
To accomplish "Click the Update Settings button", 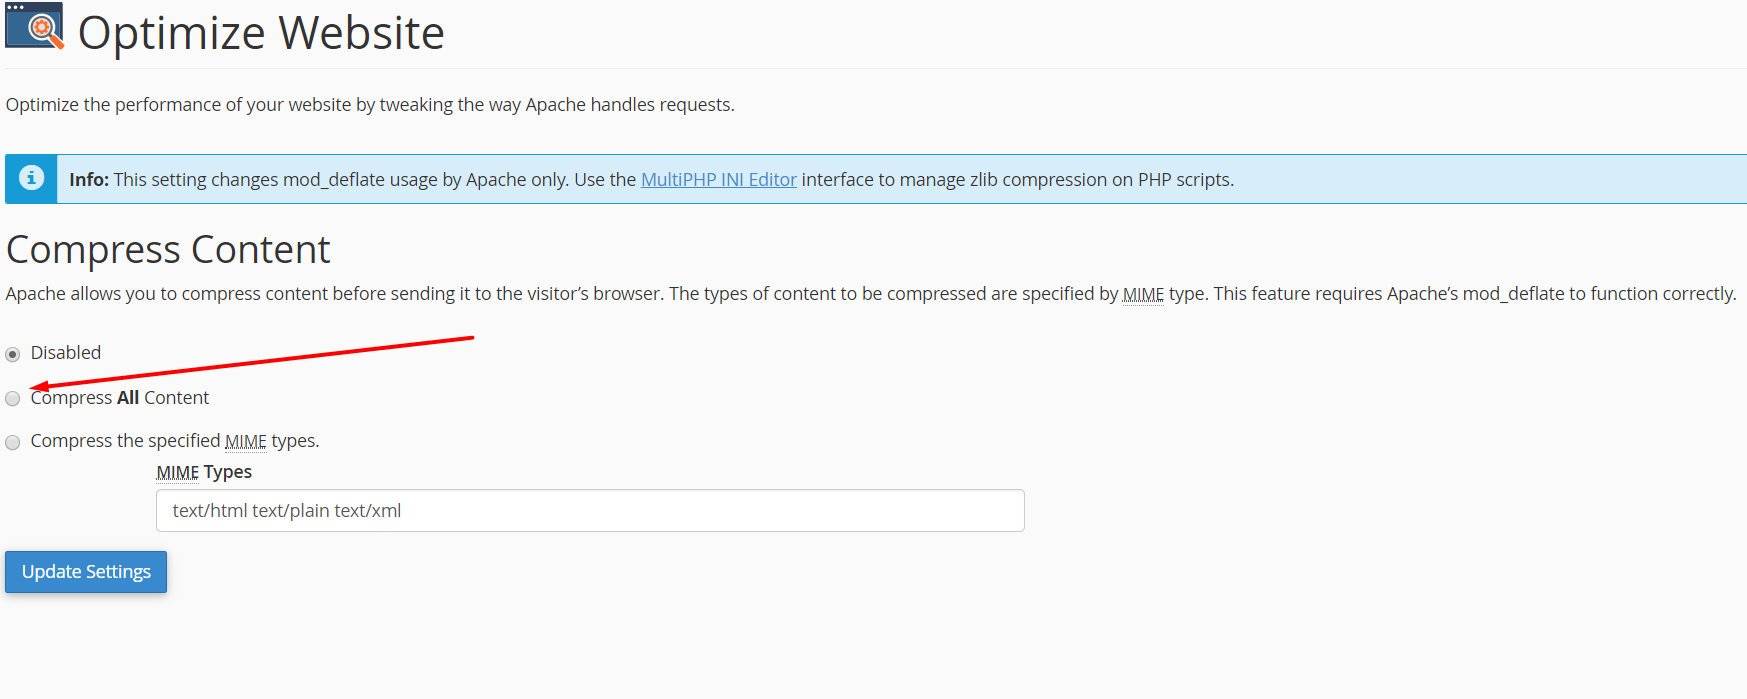I will pyautogui.click(x=86, y=572).
